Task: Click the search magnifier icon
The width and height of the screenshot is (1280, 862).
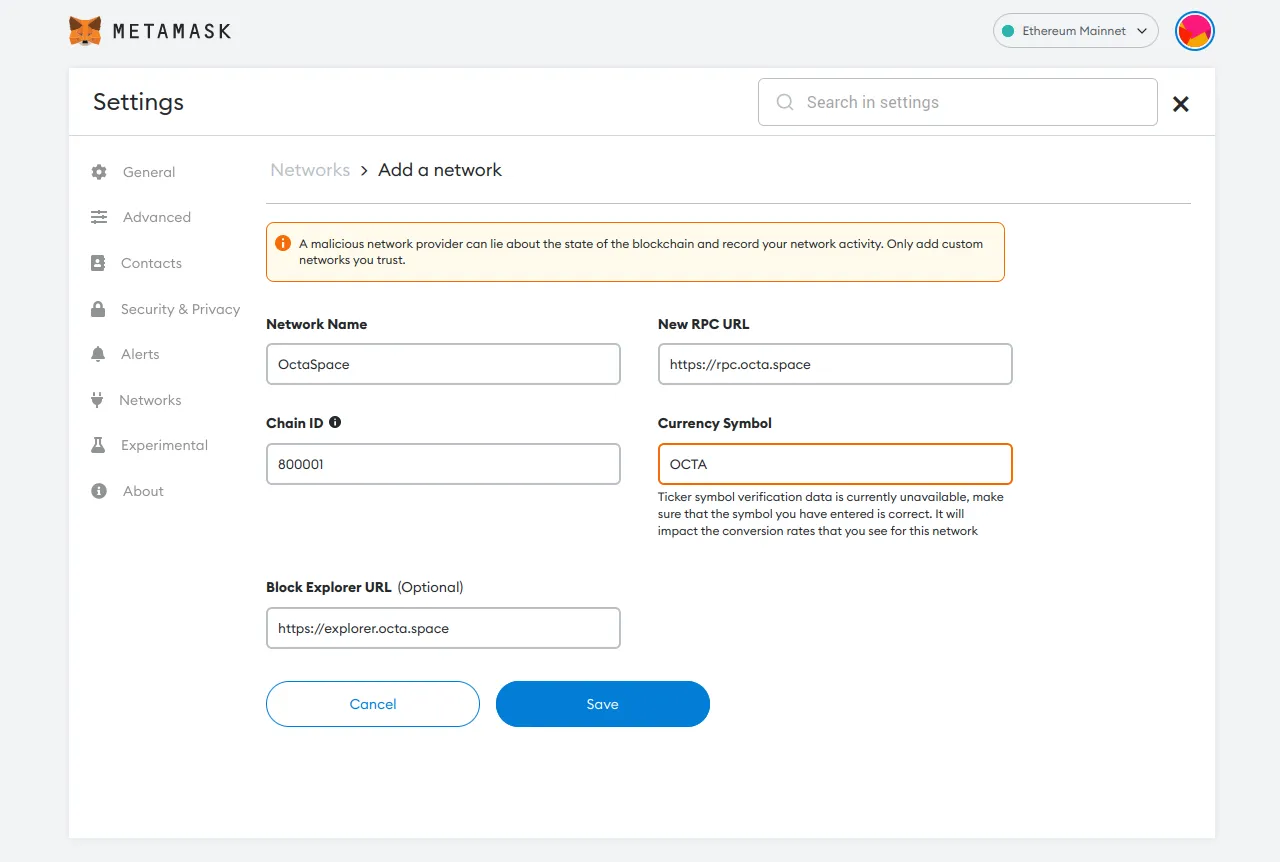Action: (x=785, y=102)
